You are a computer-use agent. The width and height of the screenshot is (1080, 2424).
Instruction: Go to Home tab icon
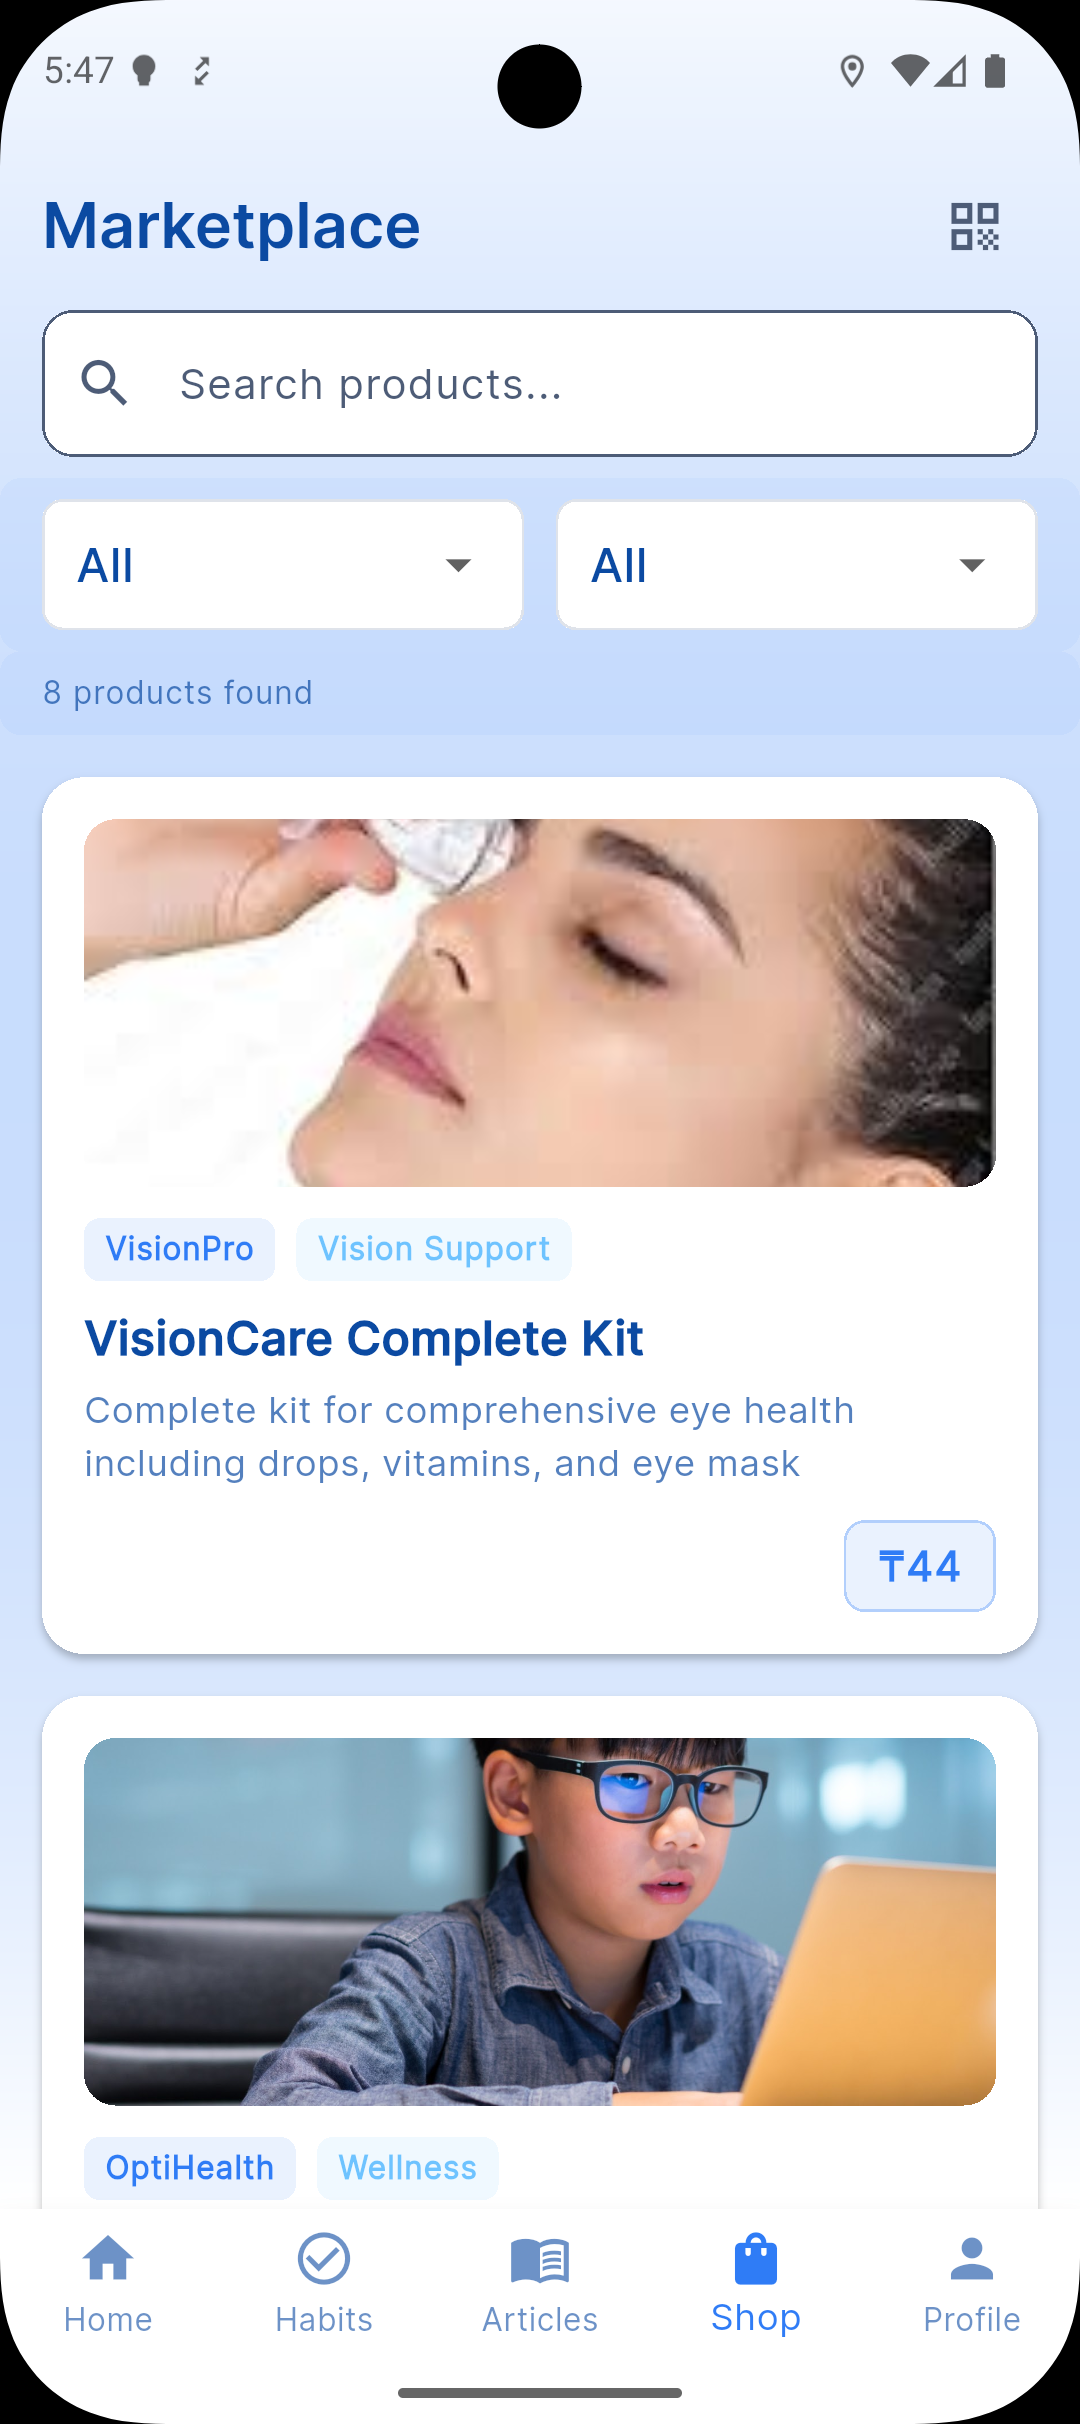pyautogui.click(x=108, y=2258)
